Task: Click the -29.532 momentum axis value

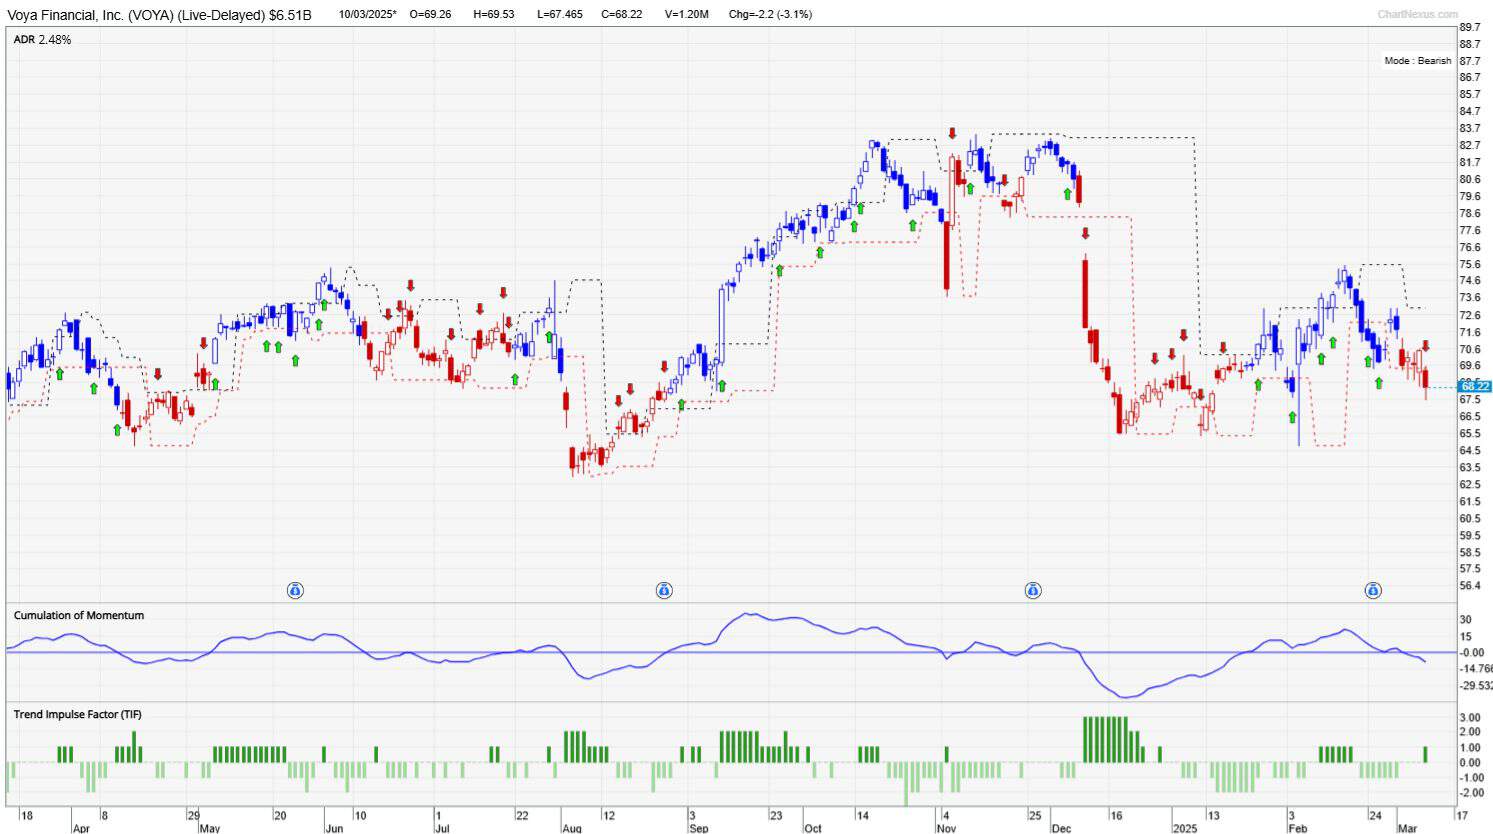Action: click(1475, 686)
